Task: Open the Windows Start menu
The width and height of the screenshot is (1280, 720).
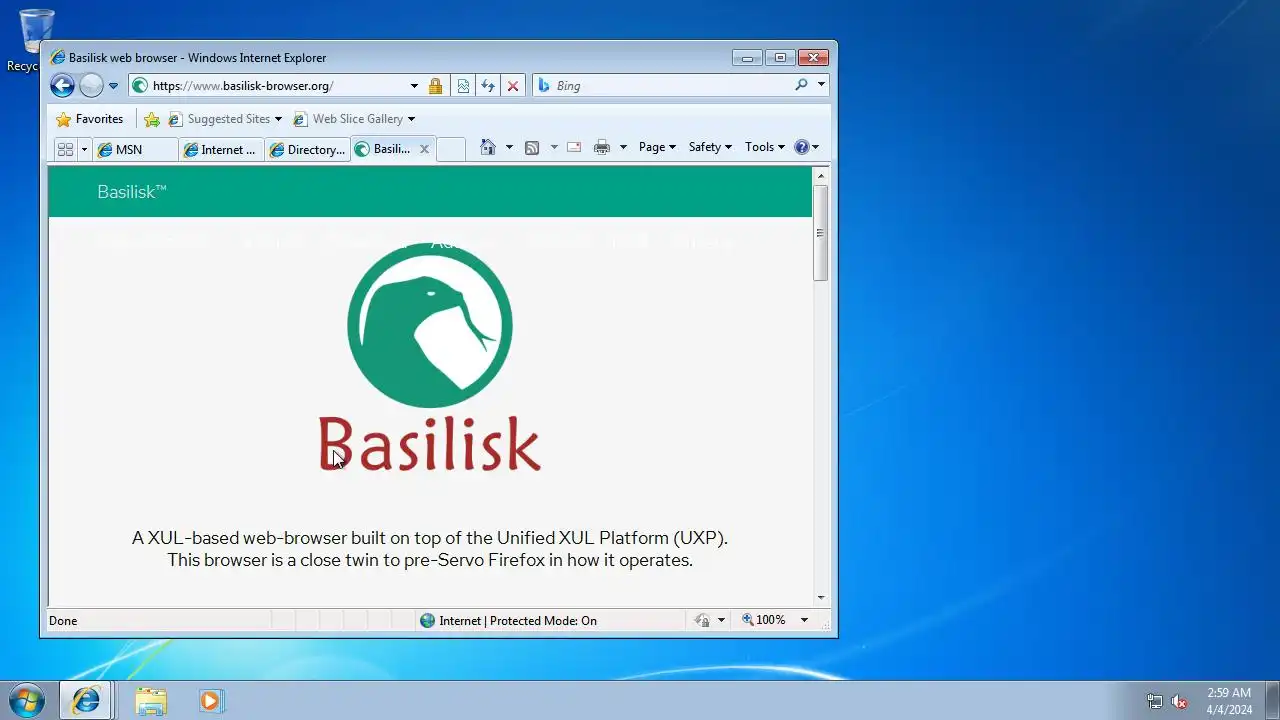Action: (25, 701)
